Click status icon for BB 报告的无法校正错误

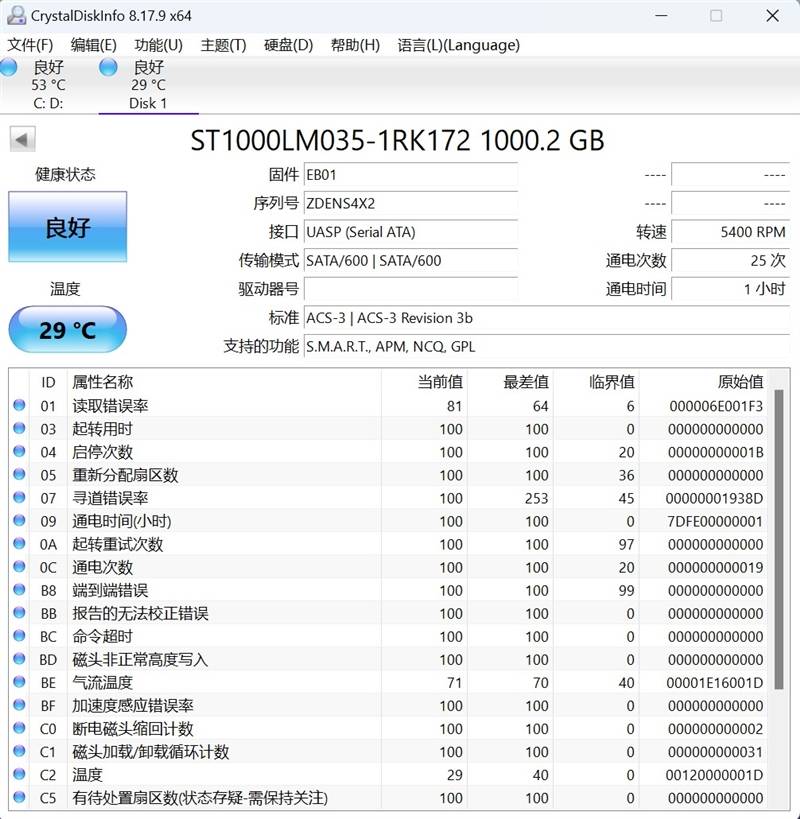tap(19, 613)
